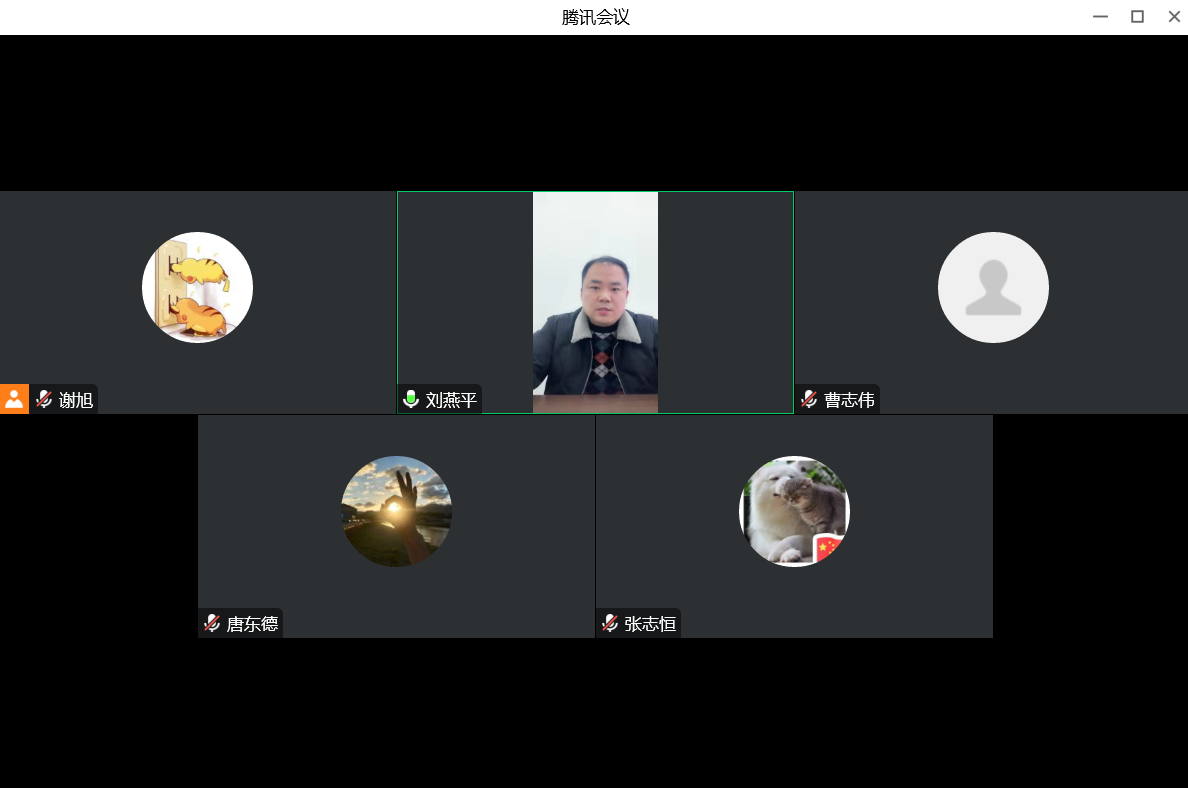Maximize the 腾讯会议 window
1188x788 pixels.
[x=1137, y=17]
